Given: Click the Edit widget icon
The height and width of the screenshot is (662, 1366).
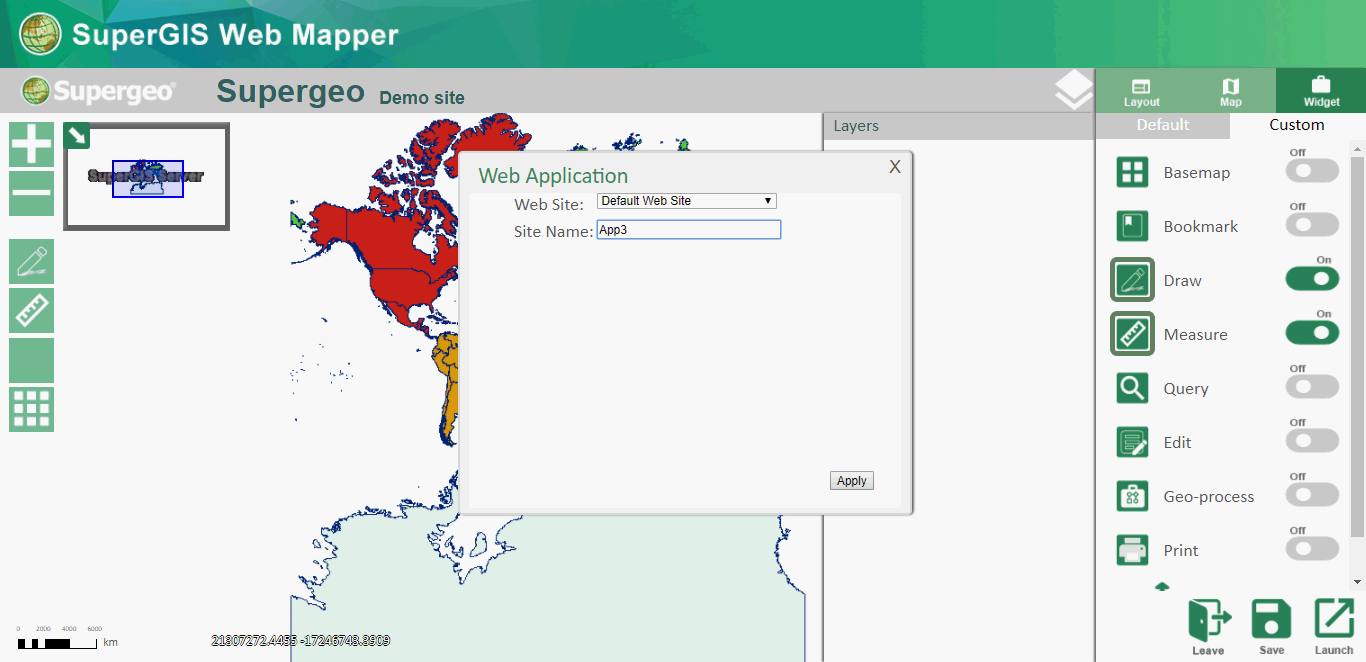Looking at the screenshot, I should click(x=1132, y=442).
